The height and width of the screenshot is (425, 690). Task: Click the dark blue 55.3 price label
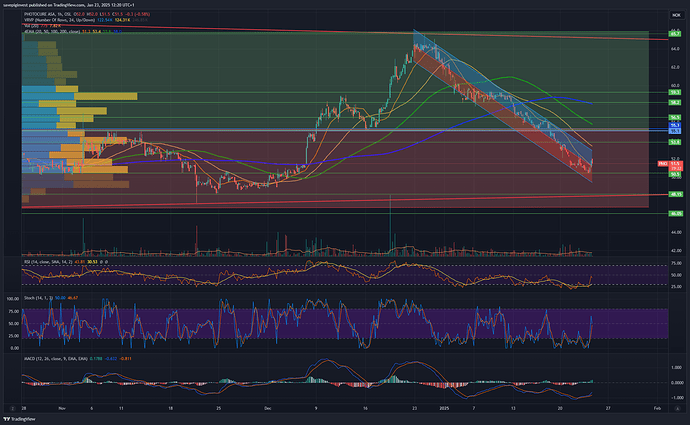(x=675, y=125)
